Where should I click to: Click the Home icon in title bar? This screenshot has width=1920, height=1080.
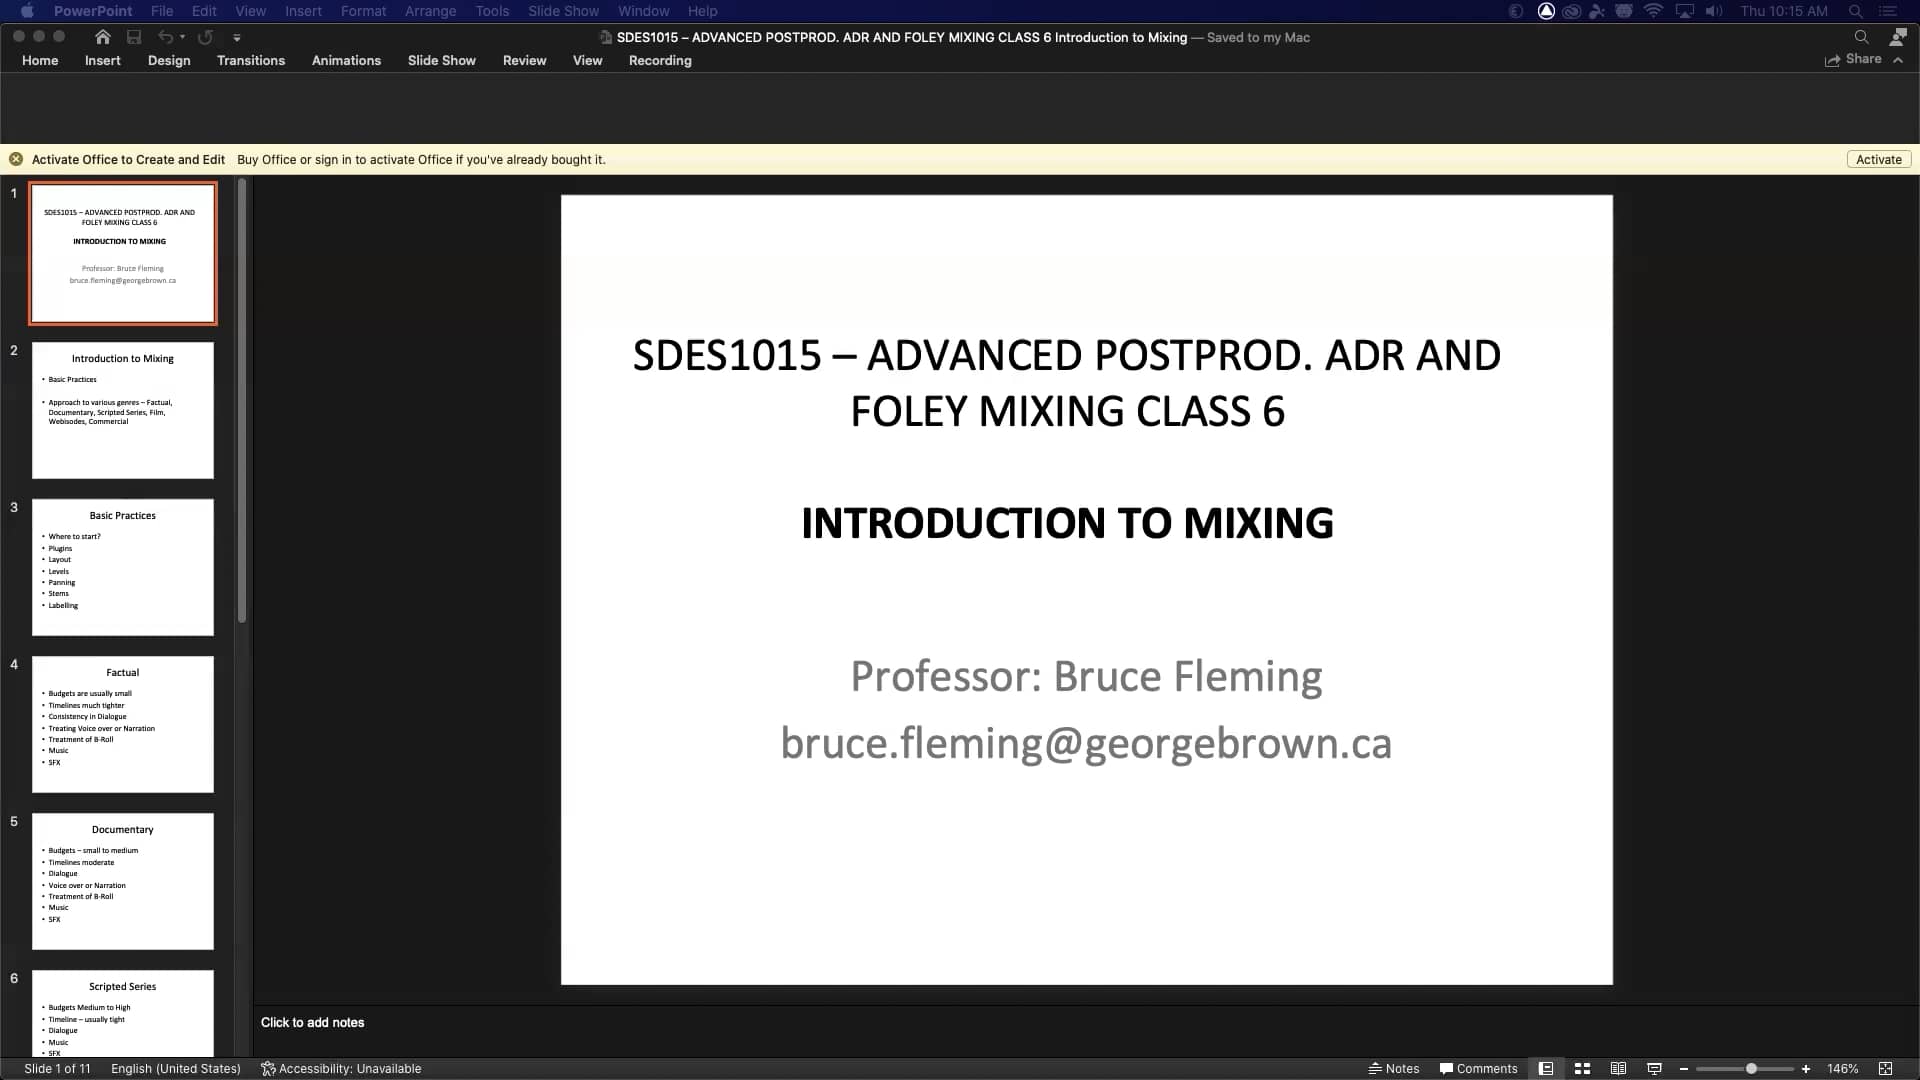click(102, 37)
